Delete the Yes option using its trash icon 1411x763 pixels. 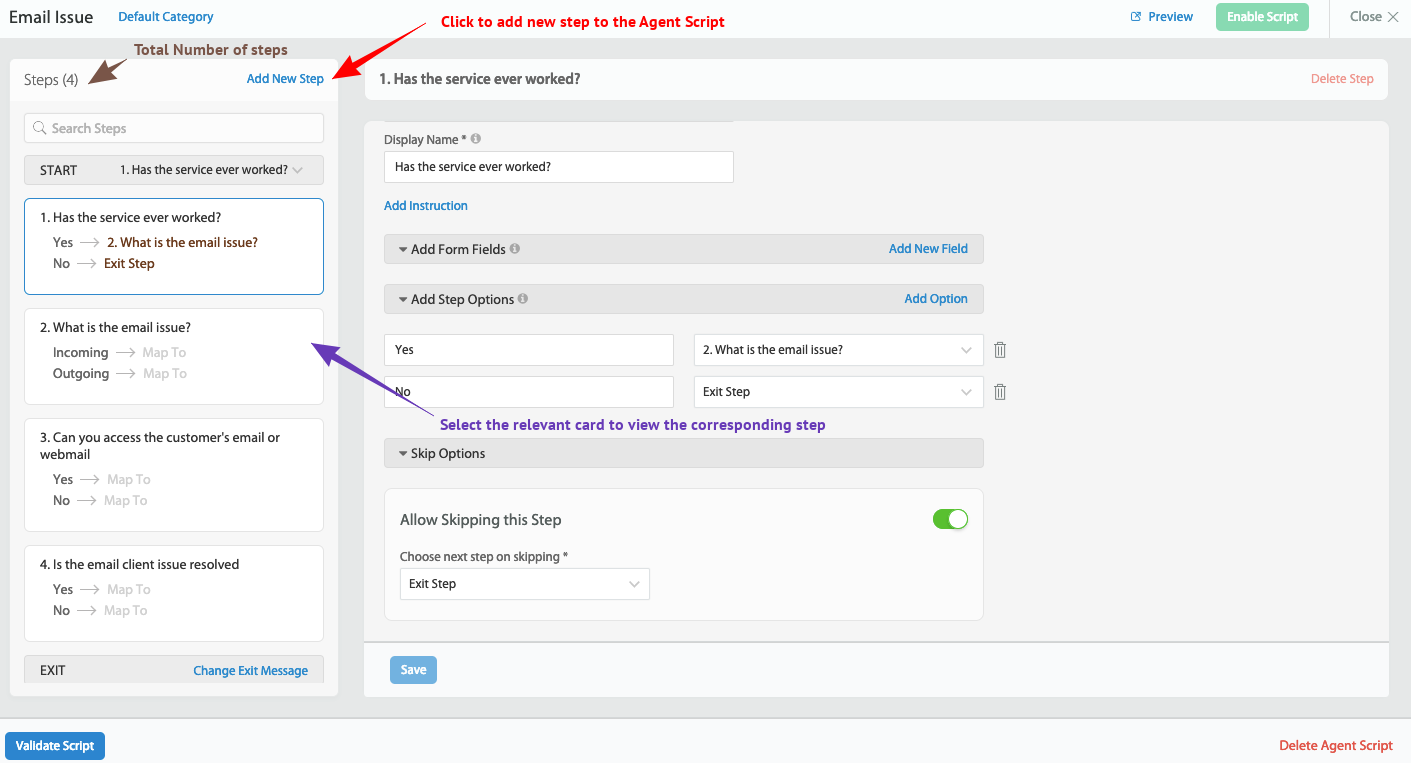coord(999,349)
